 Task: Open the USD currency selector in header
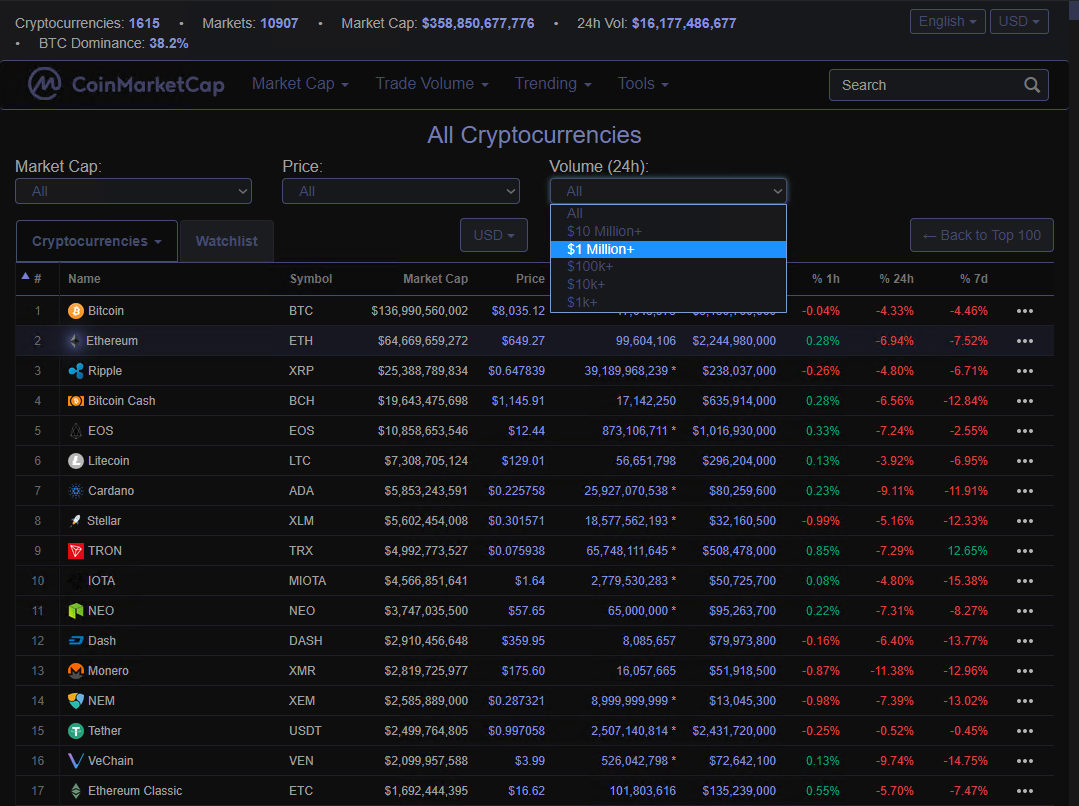[1019, 21]
